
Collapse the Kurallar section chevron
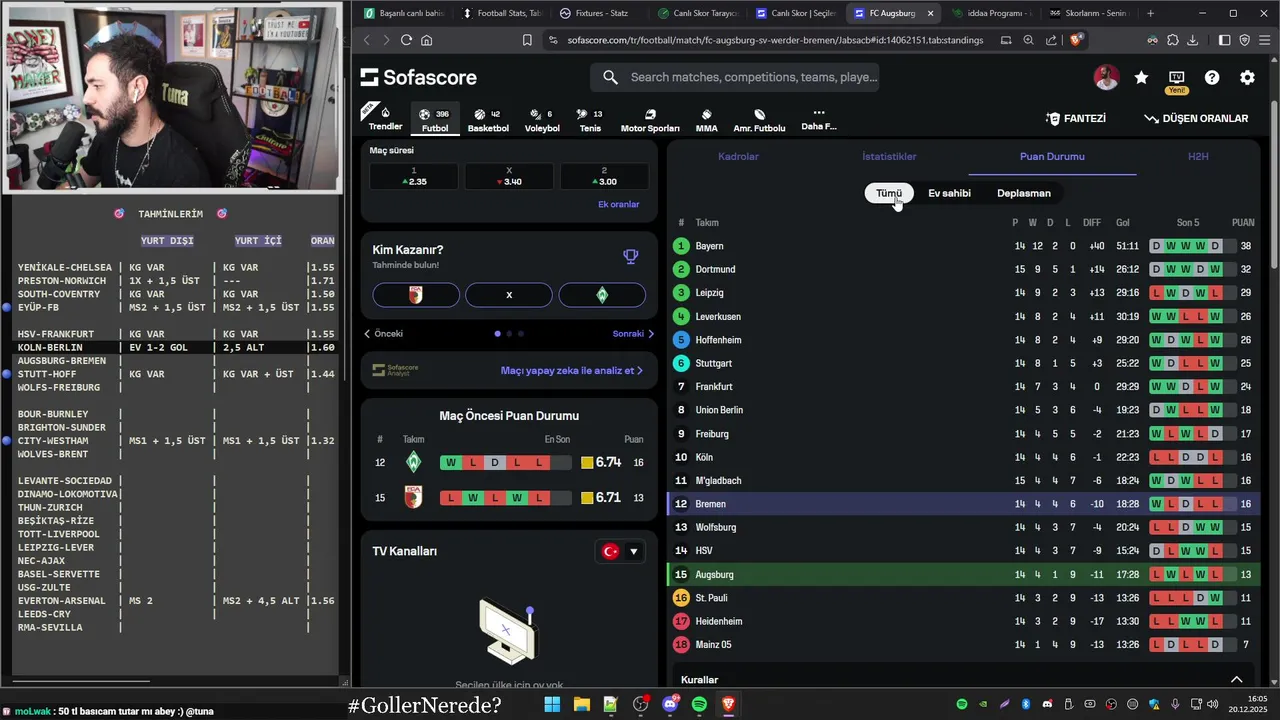tap(1236, 680)
